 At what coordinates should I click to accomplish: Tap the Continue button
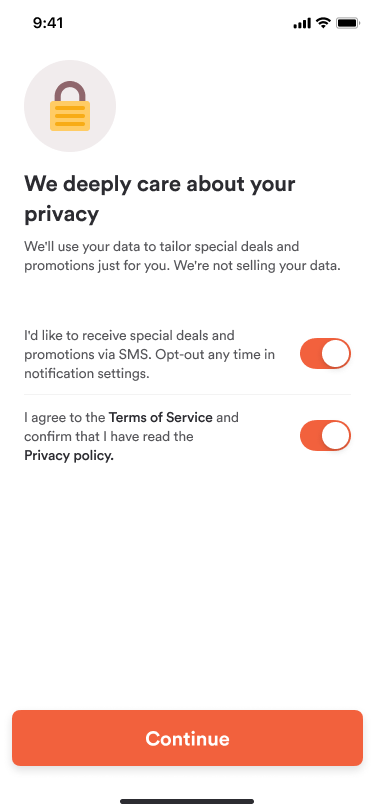pyautogui.click(x=188, y=738)
